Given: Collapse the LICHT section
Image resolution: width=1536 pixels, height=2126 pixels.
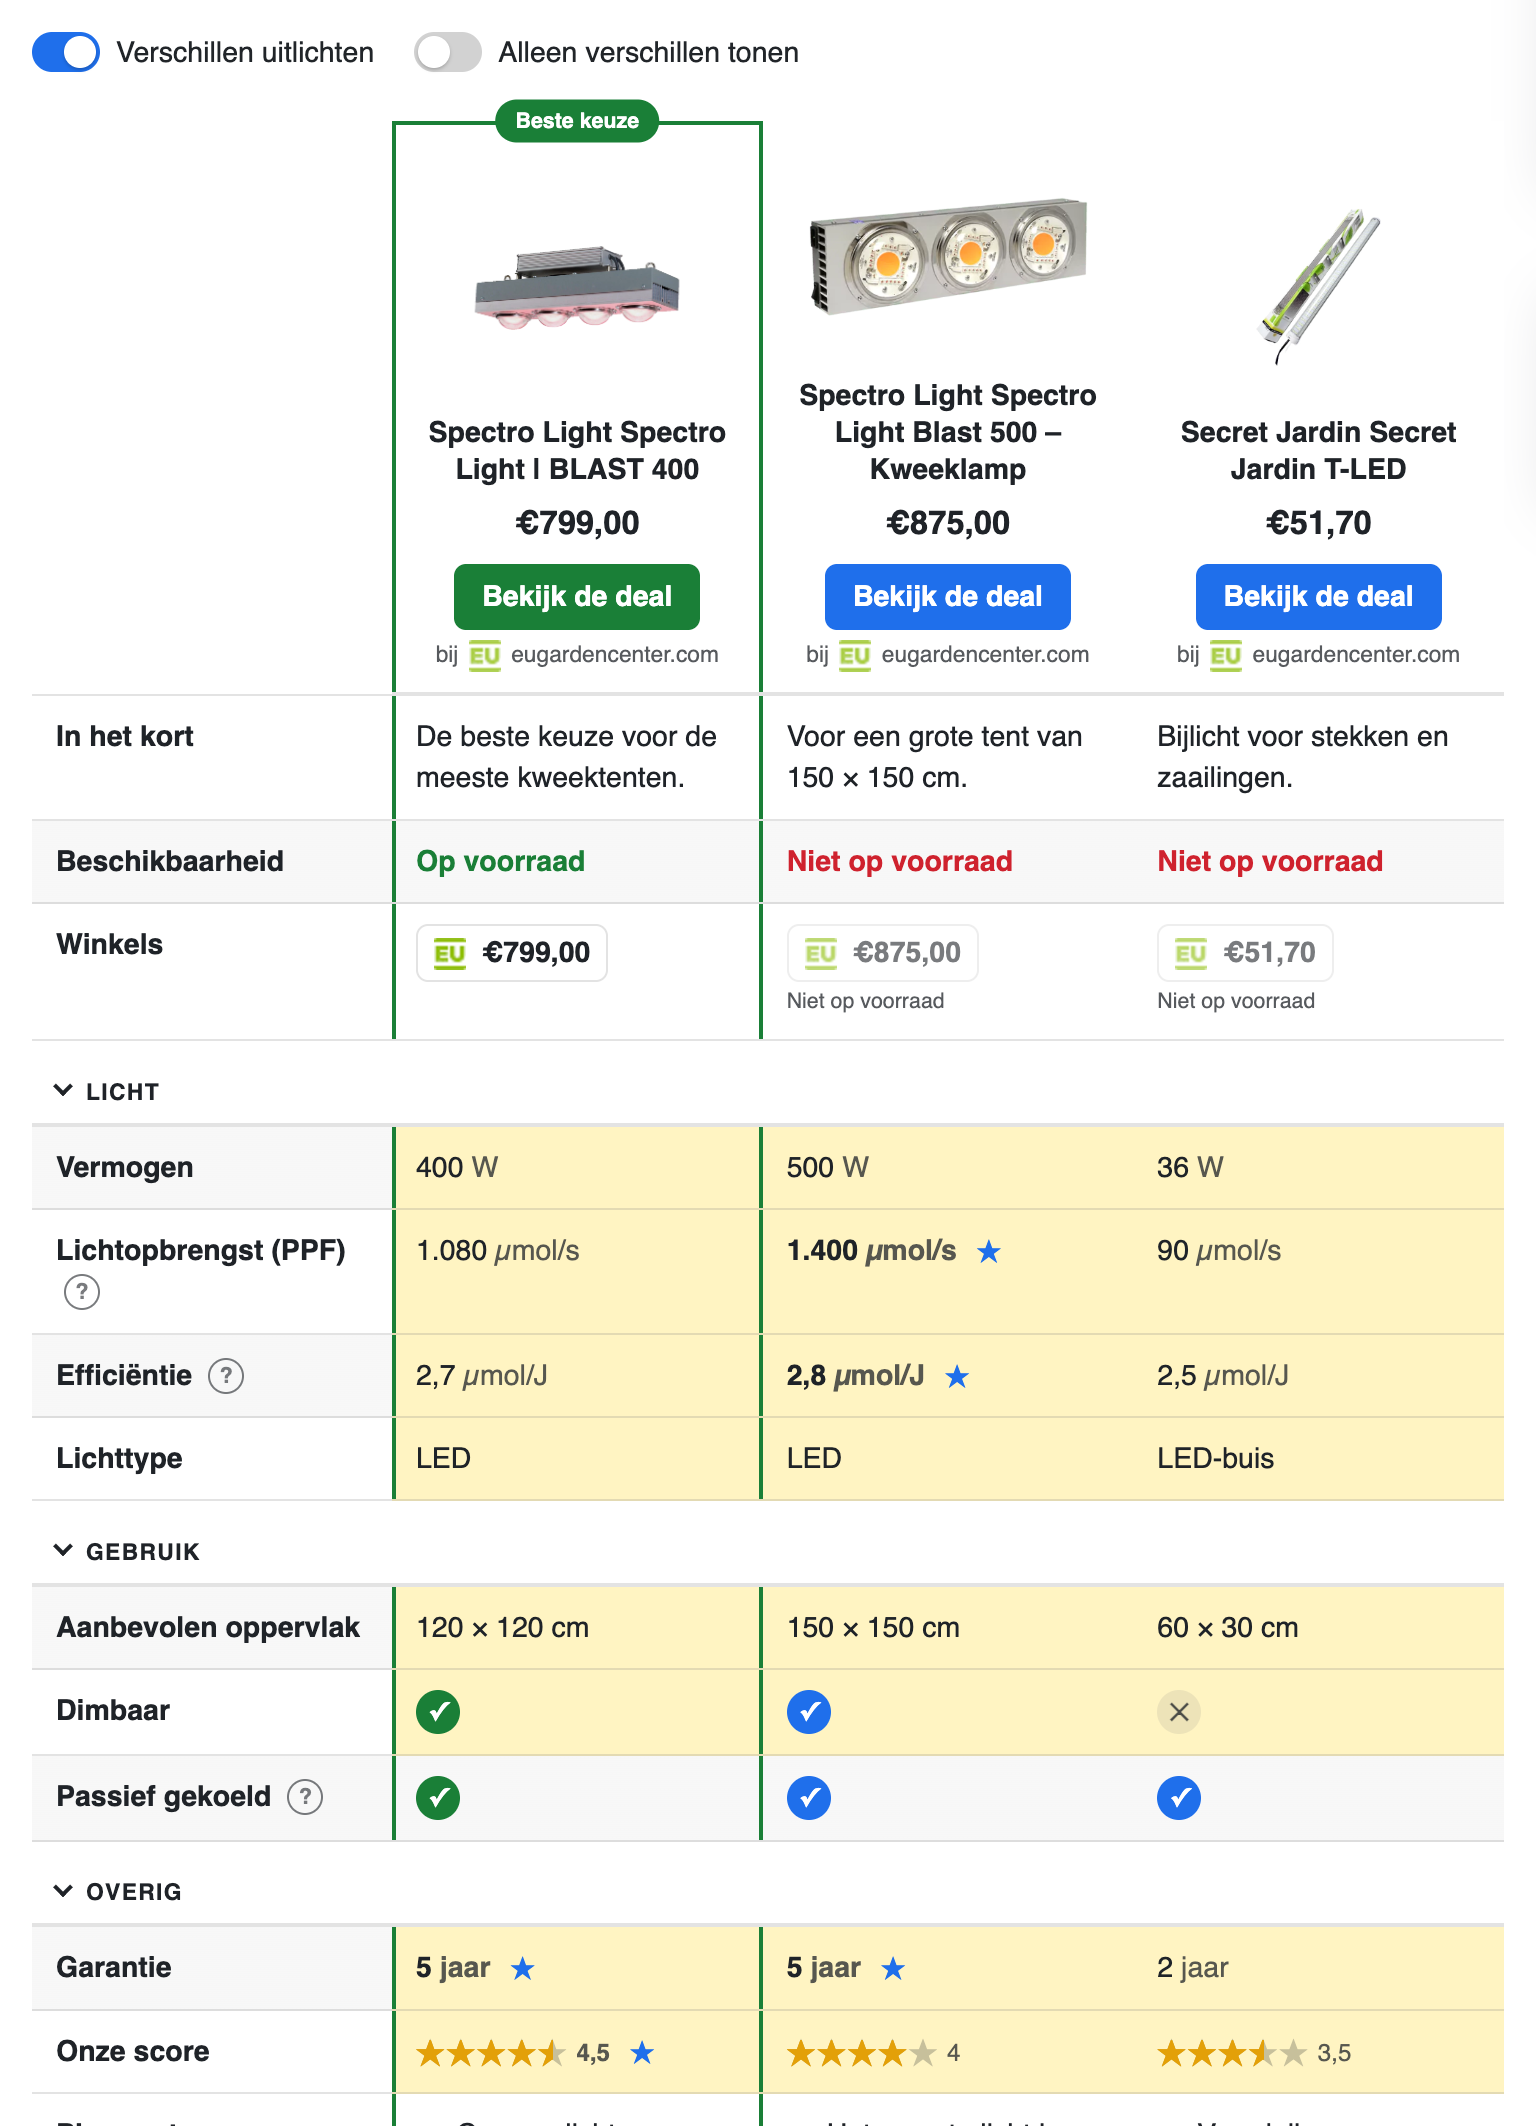Looking at the screenshot, I should [106, 1091].
